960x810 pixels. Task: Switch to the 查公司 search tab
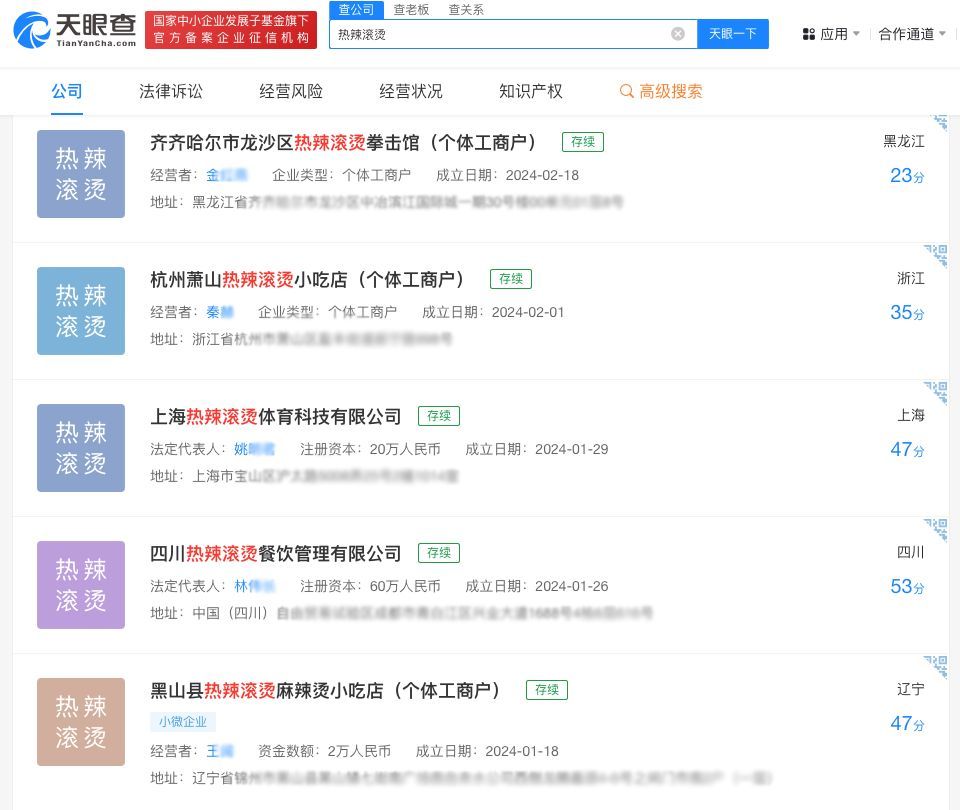pyautogui.click(x=356, y=9)
